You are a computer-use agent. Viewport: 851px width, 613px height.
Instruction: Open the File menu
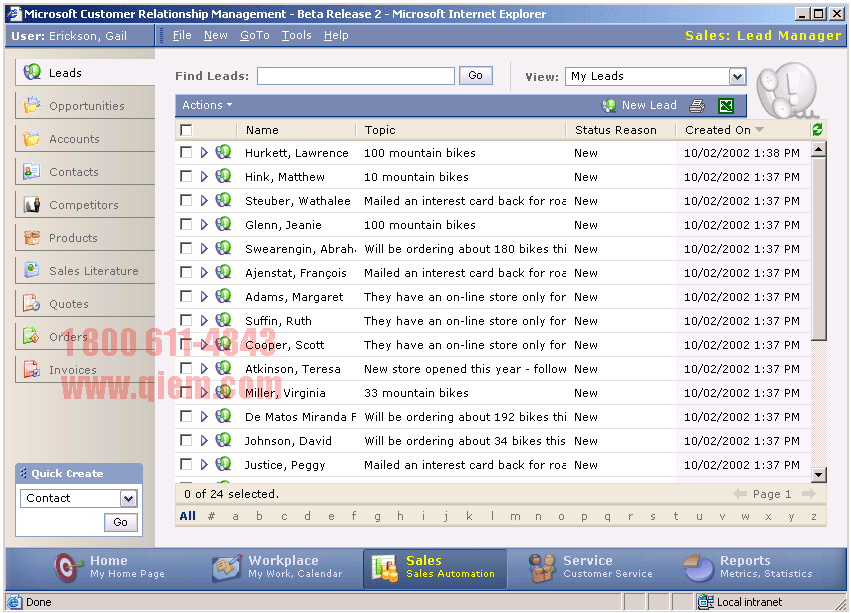point(182,35)
